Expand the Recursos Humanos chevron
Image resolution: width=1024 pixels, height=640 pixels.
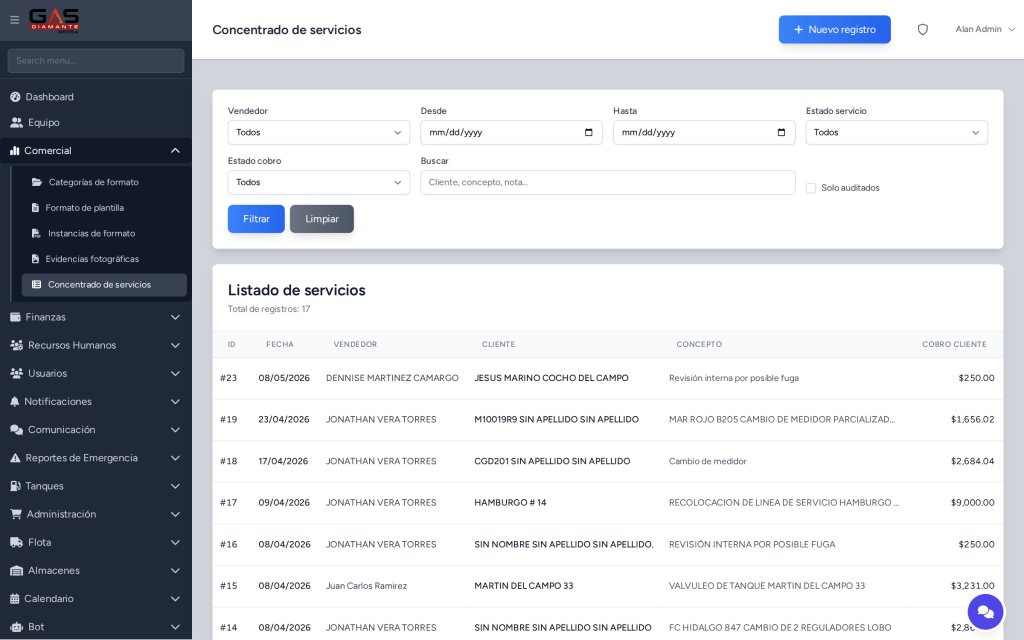pyautogui.click(x=175, y=345)
